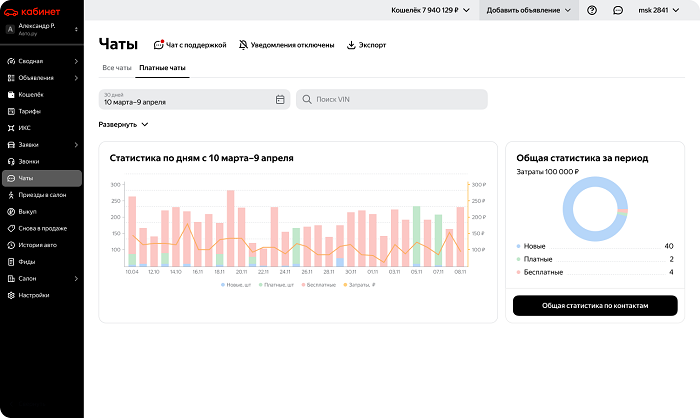Toggle the Costs series in chart legend
Viewport: 700px width, 418px height.
[x=357, y=285]
